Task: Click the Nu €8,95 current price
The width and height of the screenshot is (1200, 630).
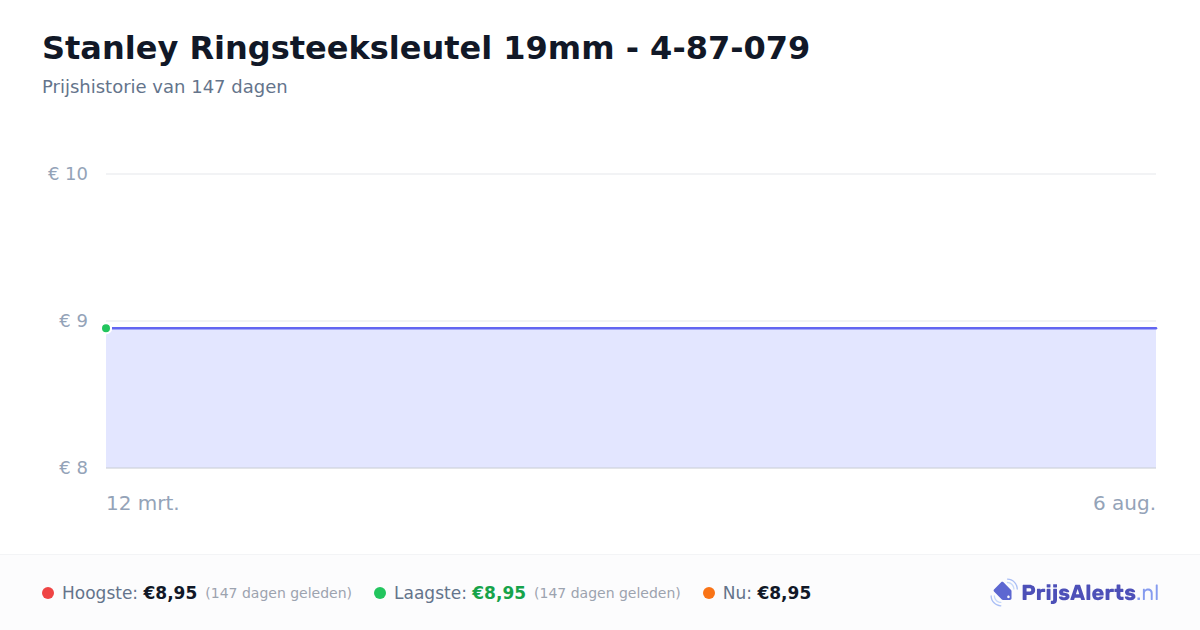Action: click(784, 593)
